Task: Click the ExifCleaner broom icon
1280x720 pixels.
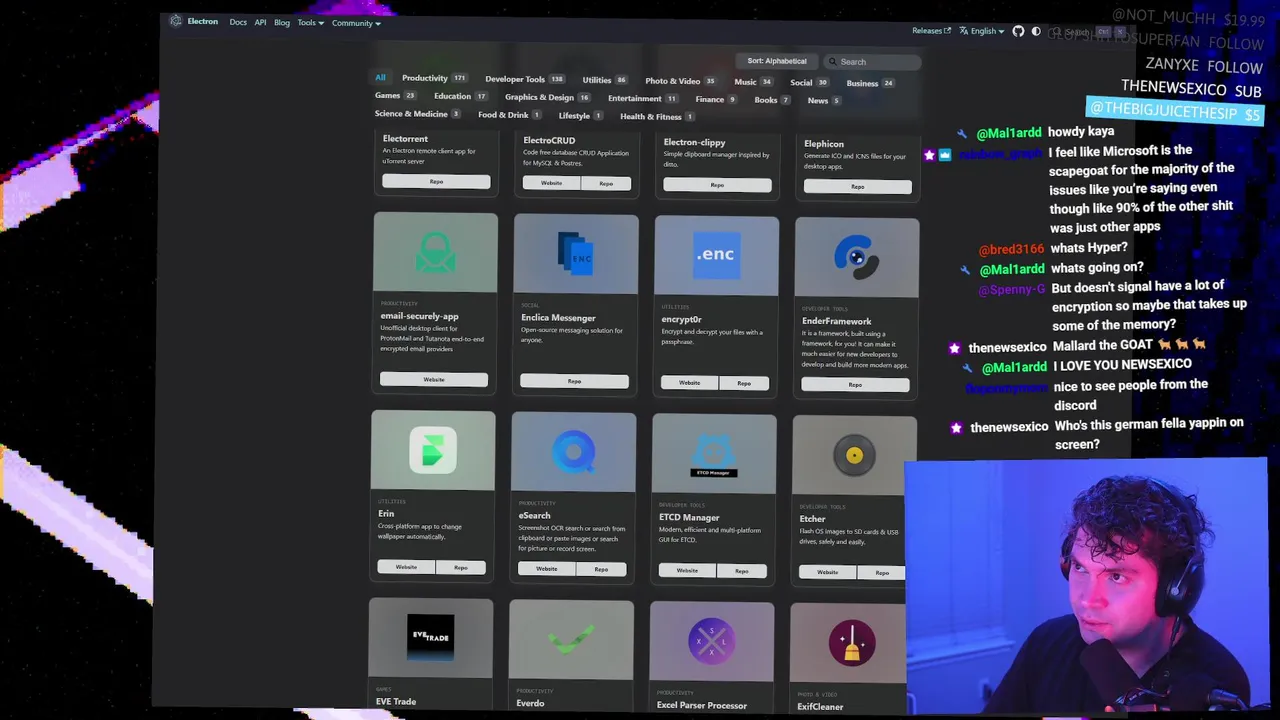Action: (x=852, y=643)
